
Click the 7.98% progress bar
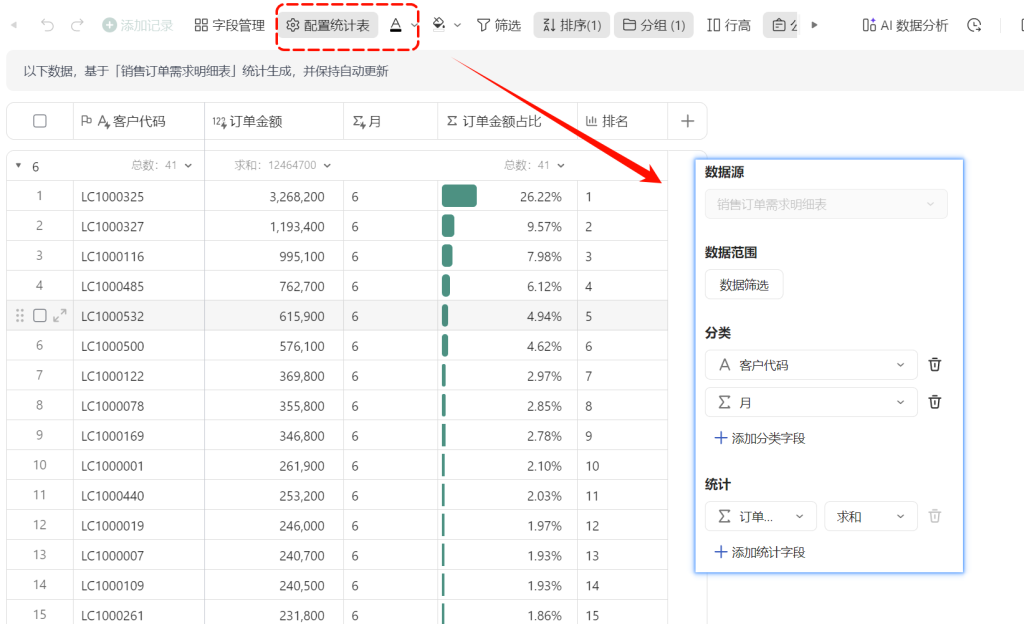pos(447,256)
